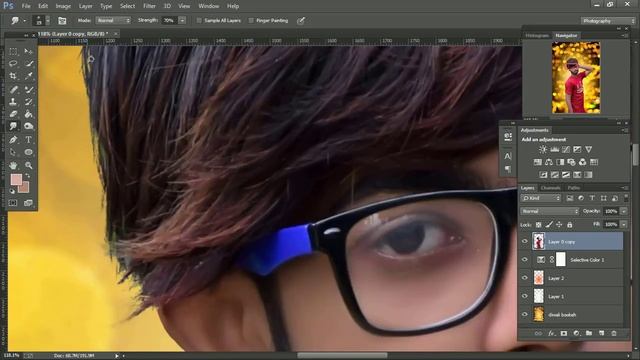Create a new layer group

[x=589, y=333]
